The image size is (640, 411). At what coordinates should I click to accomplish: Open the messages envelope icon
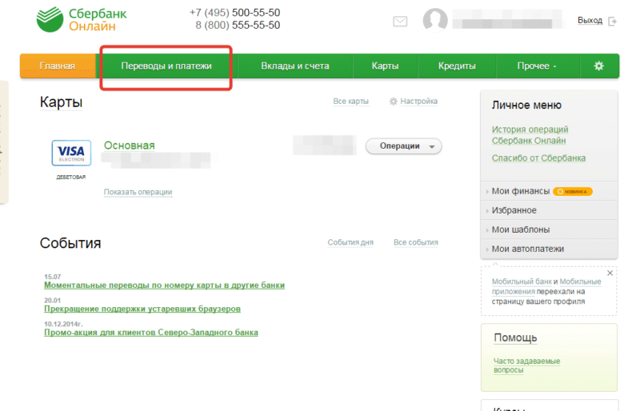(400, 21)
